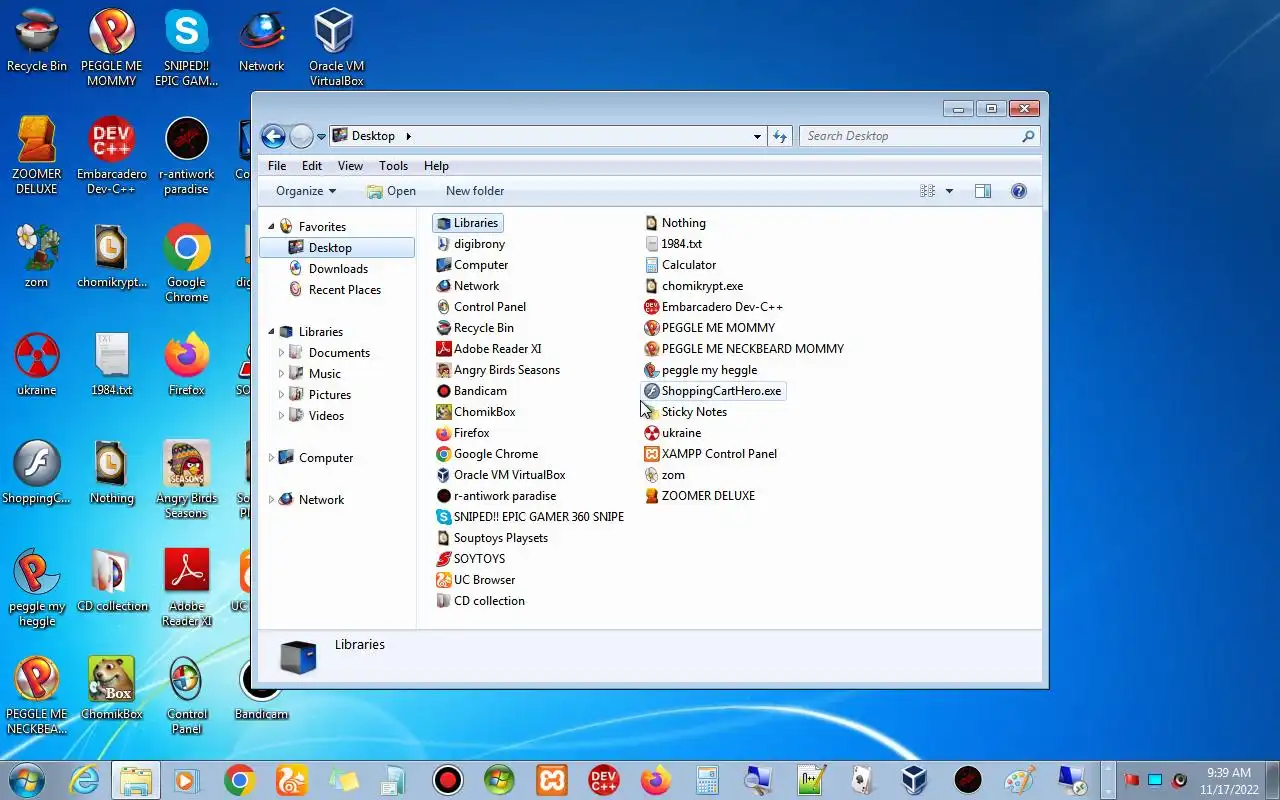Collapse the Libraries tree group
This screenshot has width=1280, height=800.
tap(271, 332)
